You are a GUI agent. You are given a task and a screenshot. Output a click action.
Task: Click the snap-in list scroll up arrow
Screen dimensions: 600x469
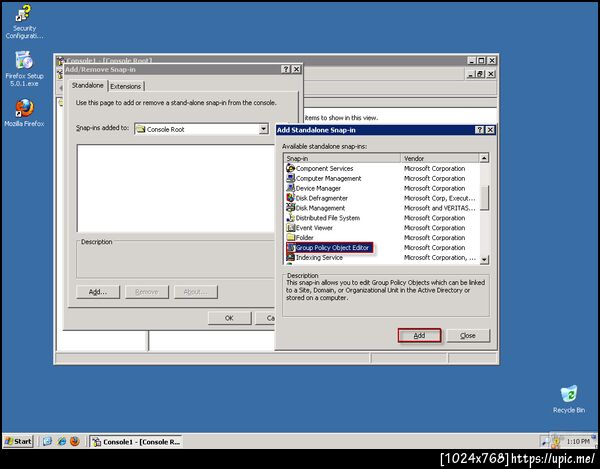pyautogui.click(x=484, y=158)
